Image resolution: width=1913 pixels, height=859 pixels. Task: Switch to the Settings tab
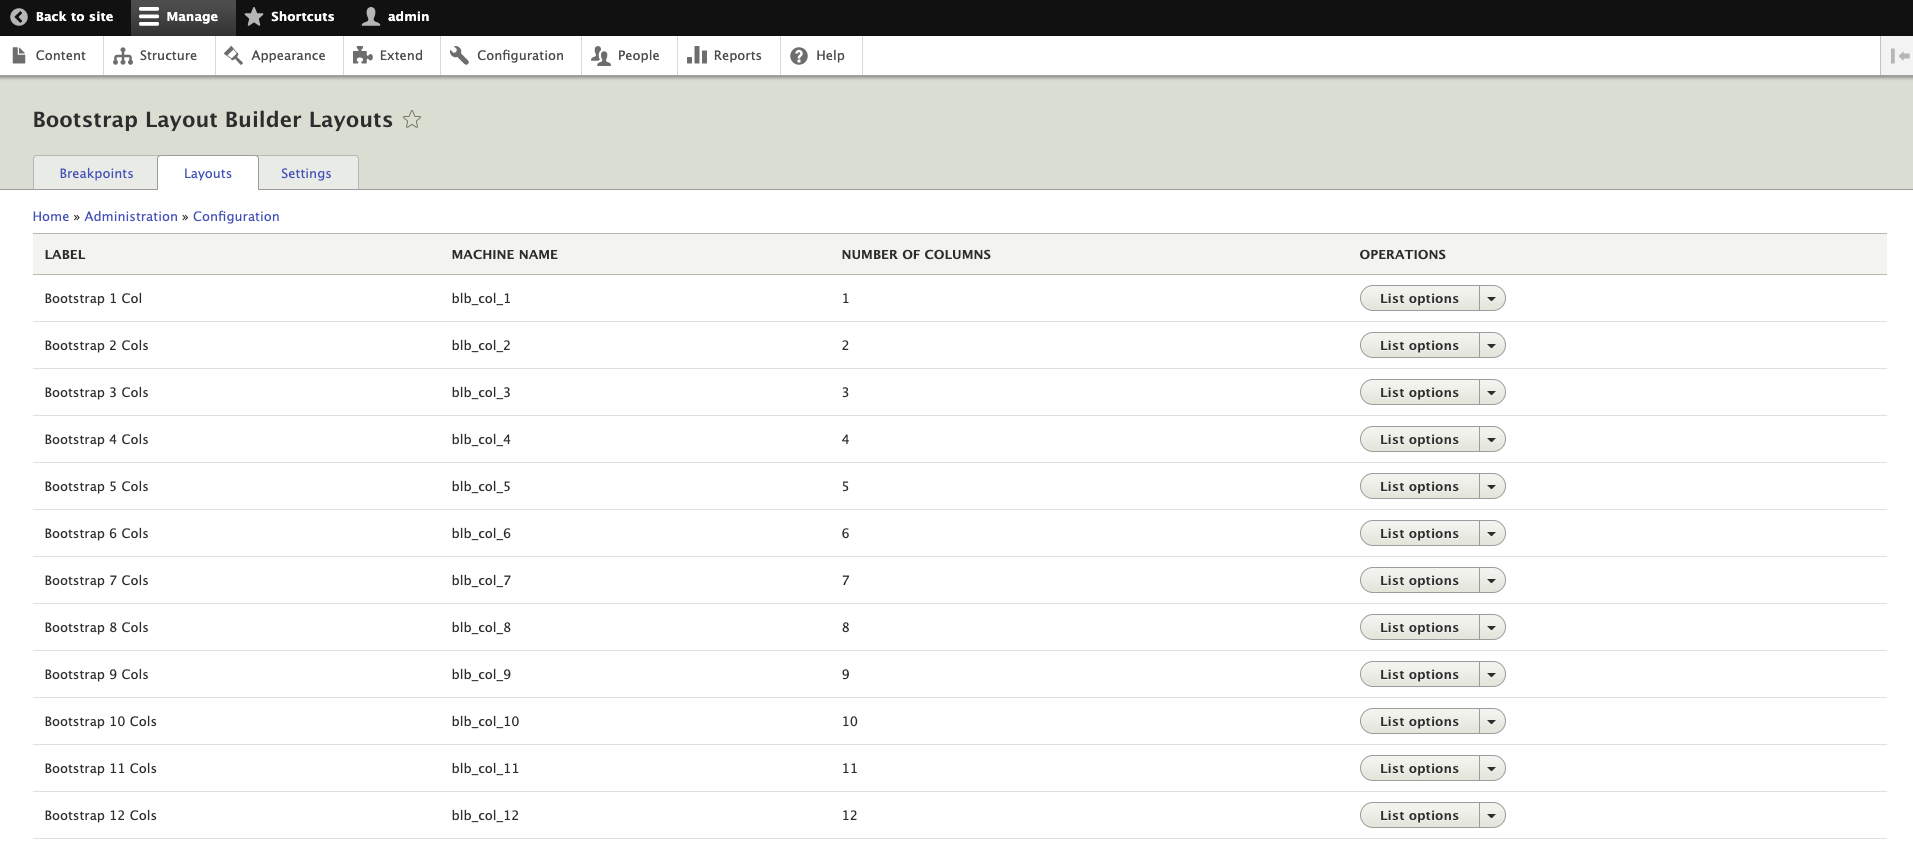point(306,174)
